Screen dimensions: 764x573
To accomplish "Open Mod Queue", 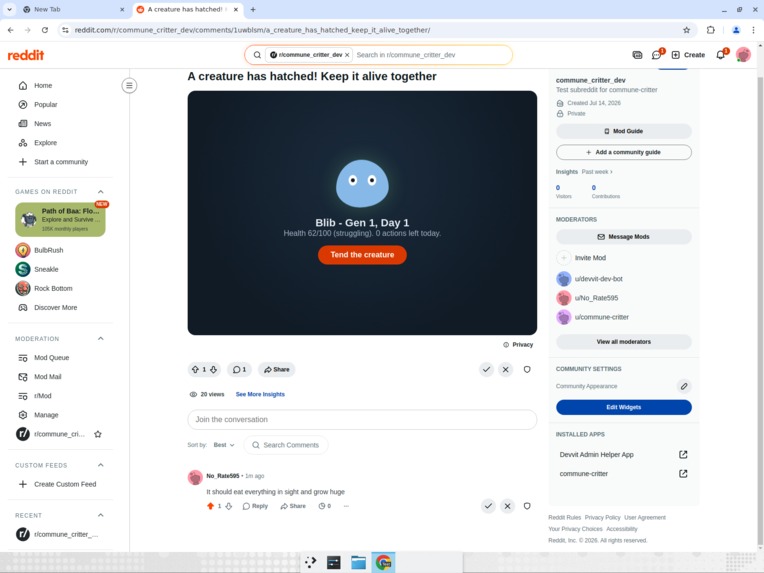I will coord(60,357).
